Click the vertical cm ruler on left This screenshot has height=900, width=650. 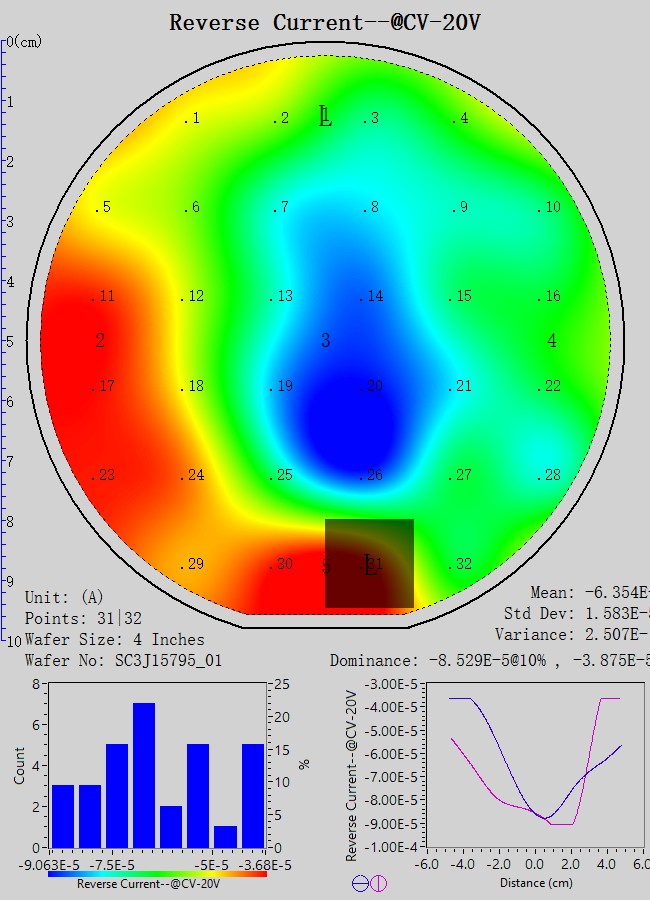click(5, 340)
